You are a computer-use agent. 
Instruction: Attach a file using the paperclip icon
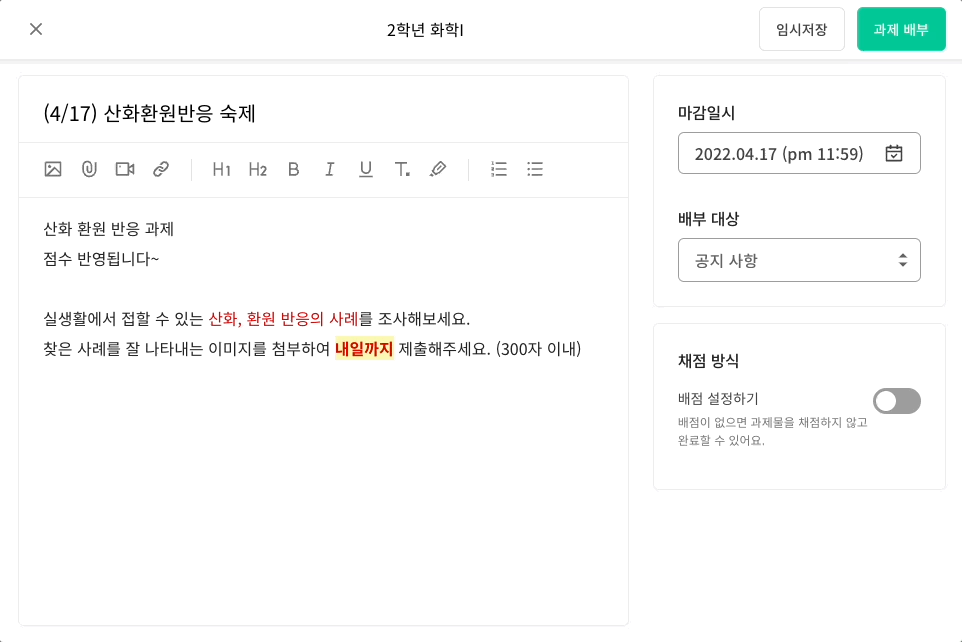click(x=89, y=169)
